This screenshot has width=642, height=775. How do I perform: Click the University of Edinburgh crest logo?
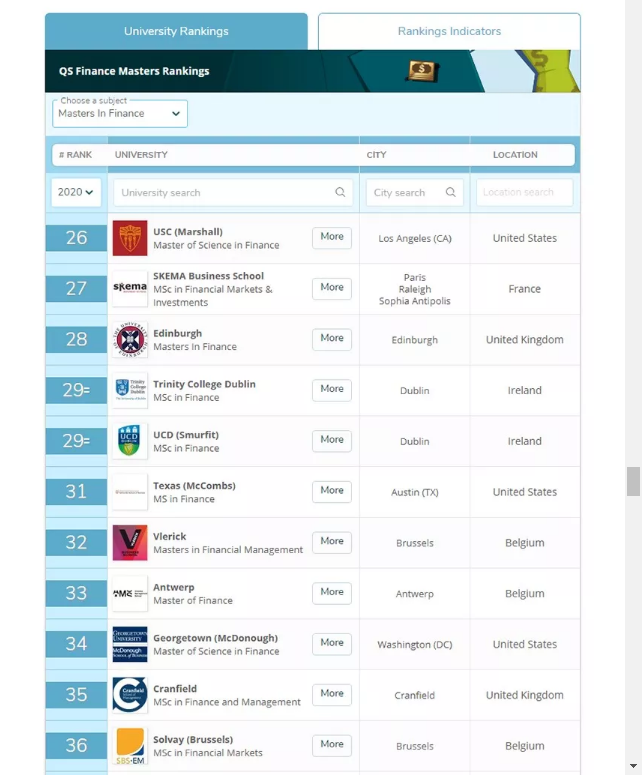(130, 340)
